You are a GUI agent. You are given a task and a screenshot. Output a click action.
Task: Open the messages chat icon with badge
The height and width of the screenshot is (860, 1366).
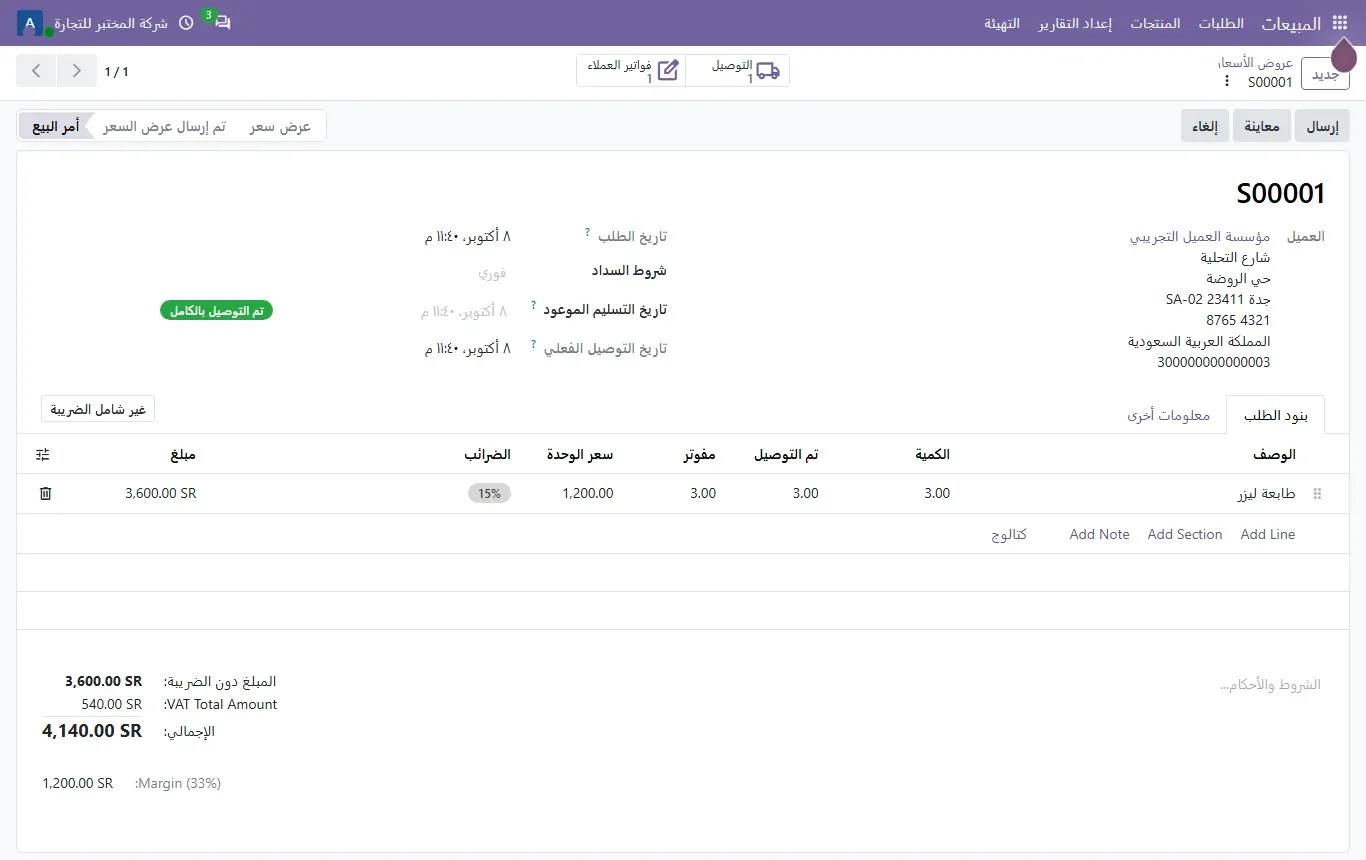click(x=223, y=22)
